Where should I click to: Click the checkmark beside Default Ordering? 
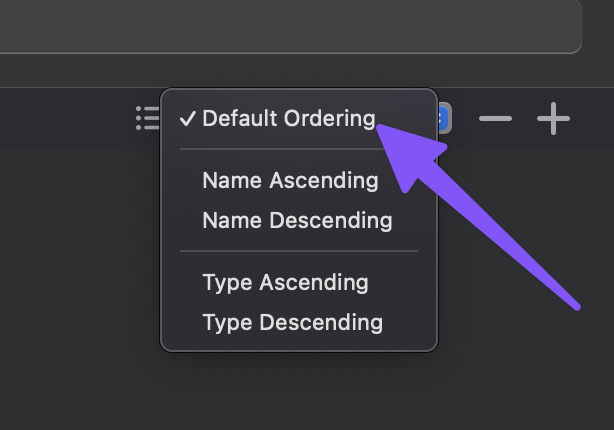[x=187, y=119]
